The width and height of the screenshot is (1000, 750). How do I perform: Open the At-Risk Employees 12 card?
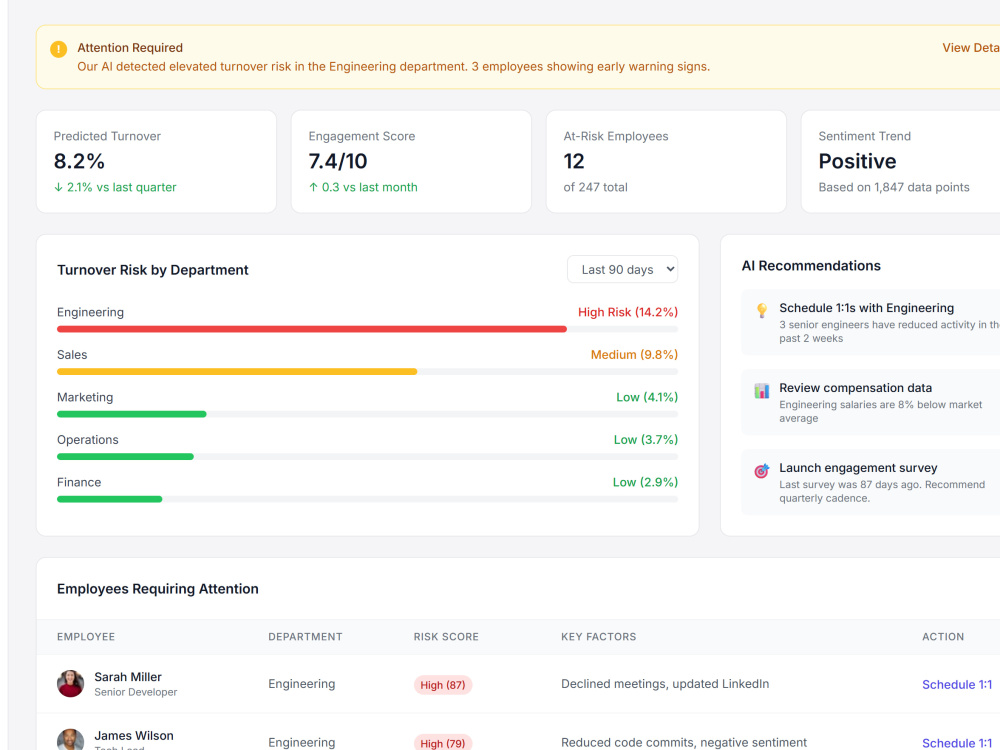(666, 161)
